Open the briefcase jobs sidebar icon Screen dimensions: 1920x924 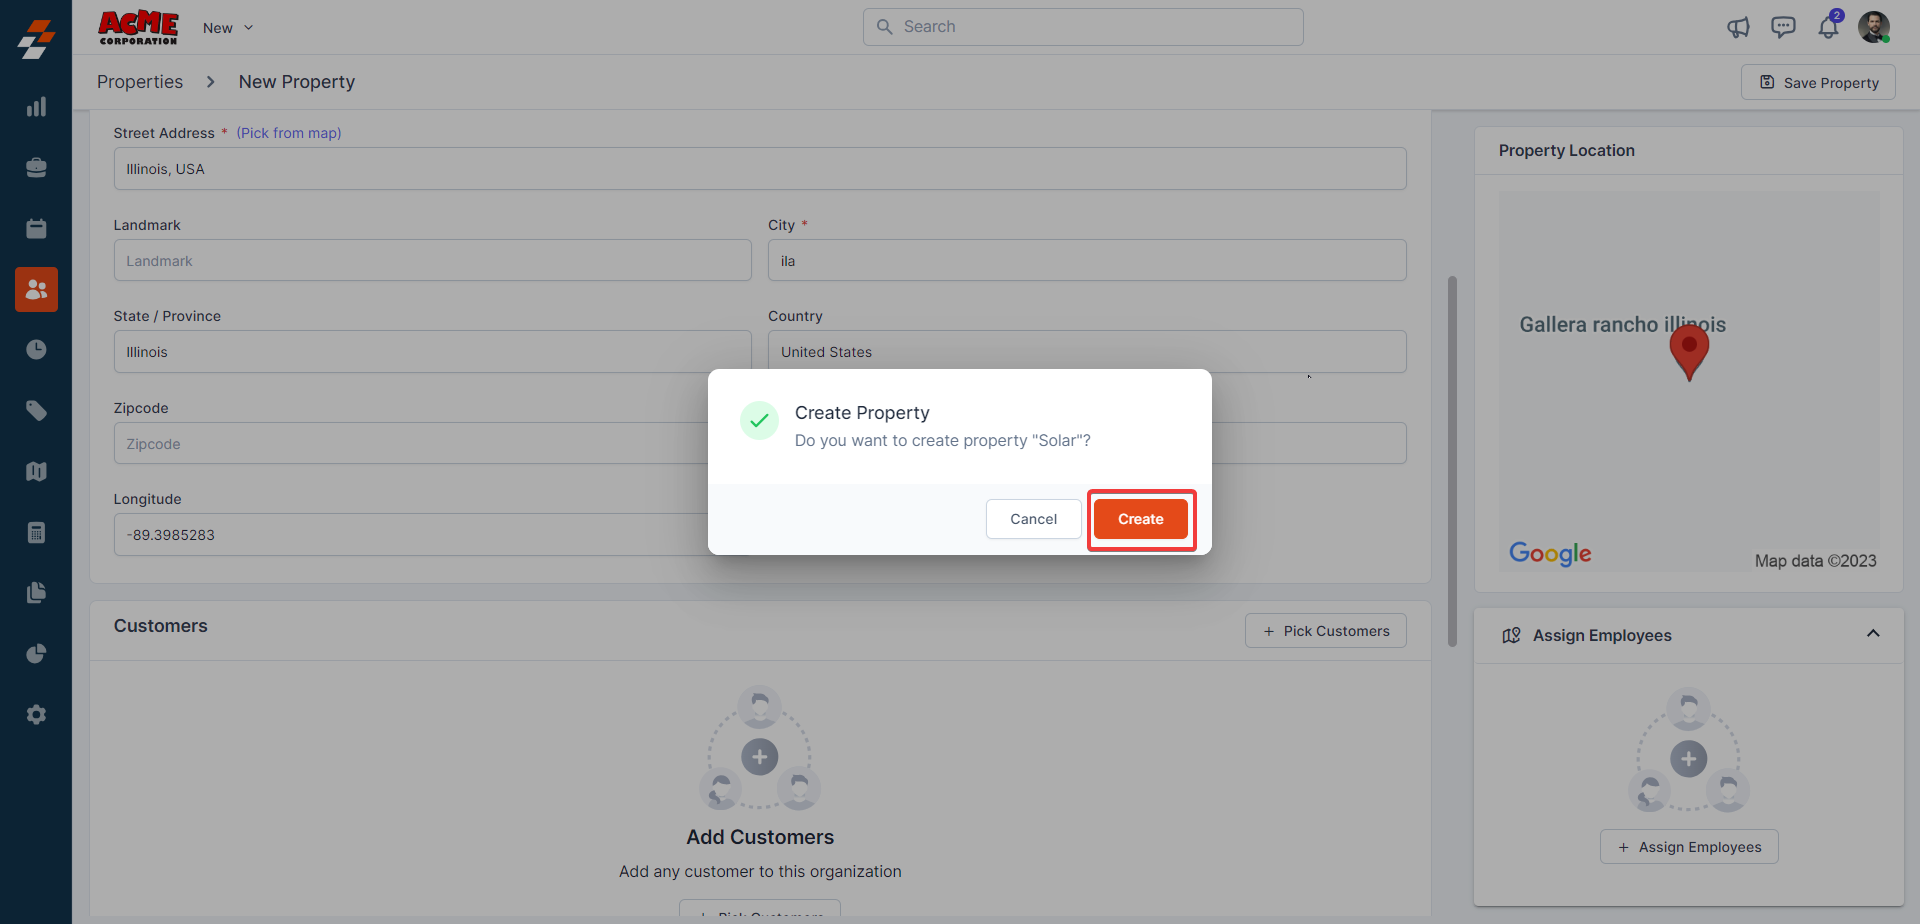pos(36,168)
